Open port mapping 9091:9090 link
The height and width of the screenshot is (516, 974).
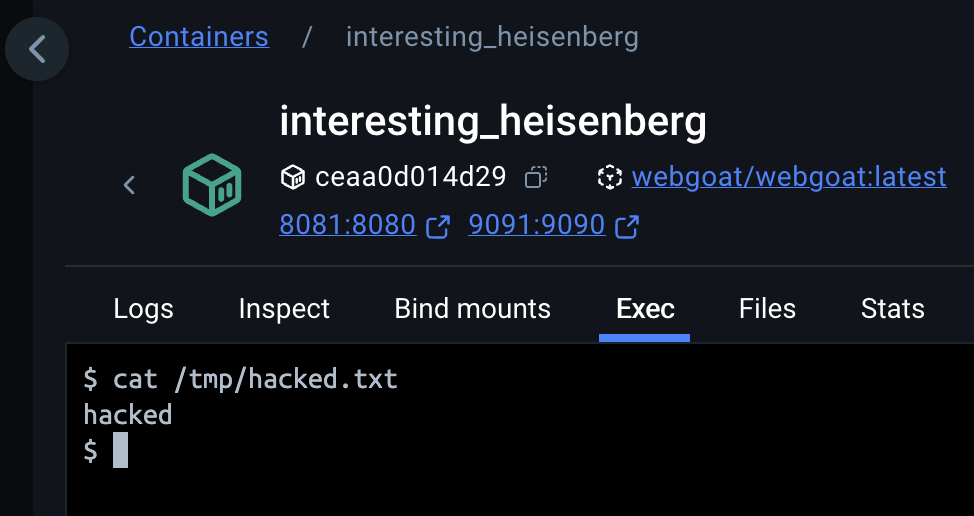(537, 224)
